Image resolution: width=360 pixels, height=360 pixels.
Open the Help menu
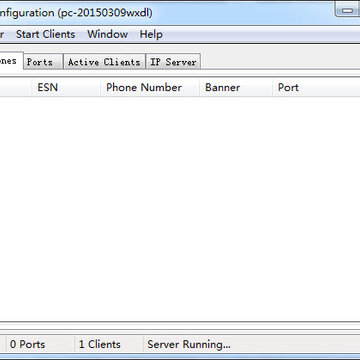pyautogui.click(x=151, y=34)
